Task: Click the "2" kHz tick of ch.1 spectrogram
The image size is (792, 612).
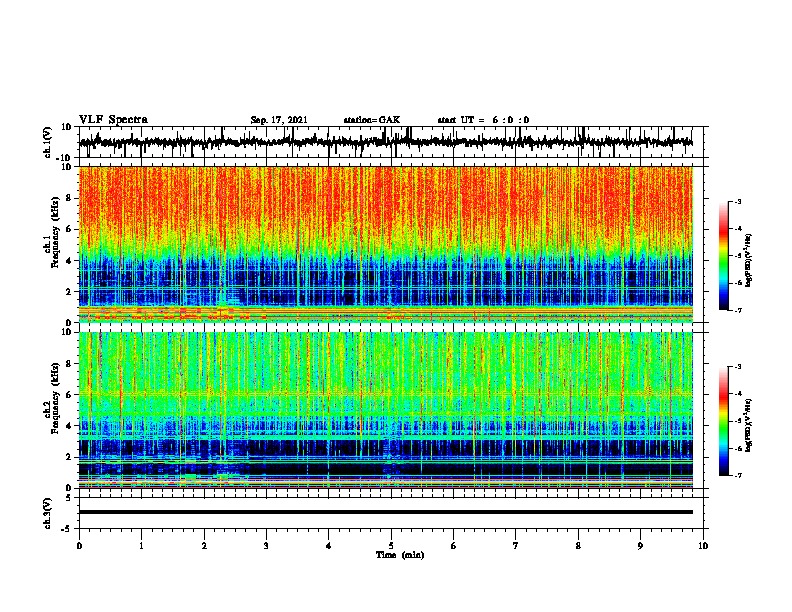Action: click(x=69, y=292)
